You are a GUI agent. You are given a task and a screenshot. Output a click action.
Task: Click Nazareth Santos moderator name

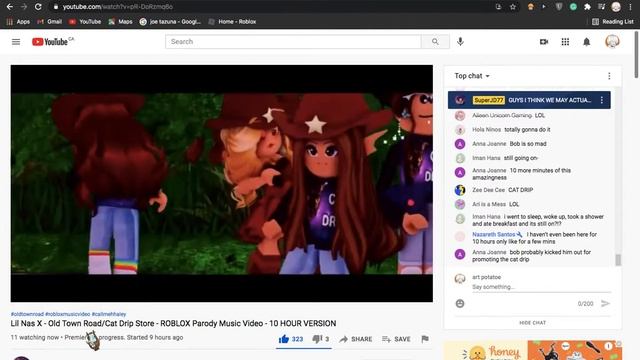point(494,234)
